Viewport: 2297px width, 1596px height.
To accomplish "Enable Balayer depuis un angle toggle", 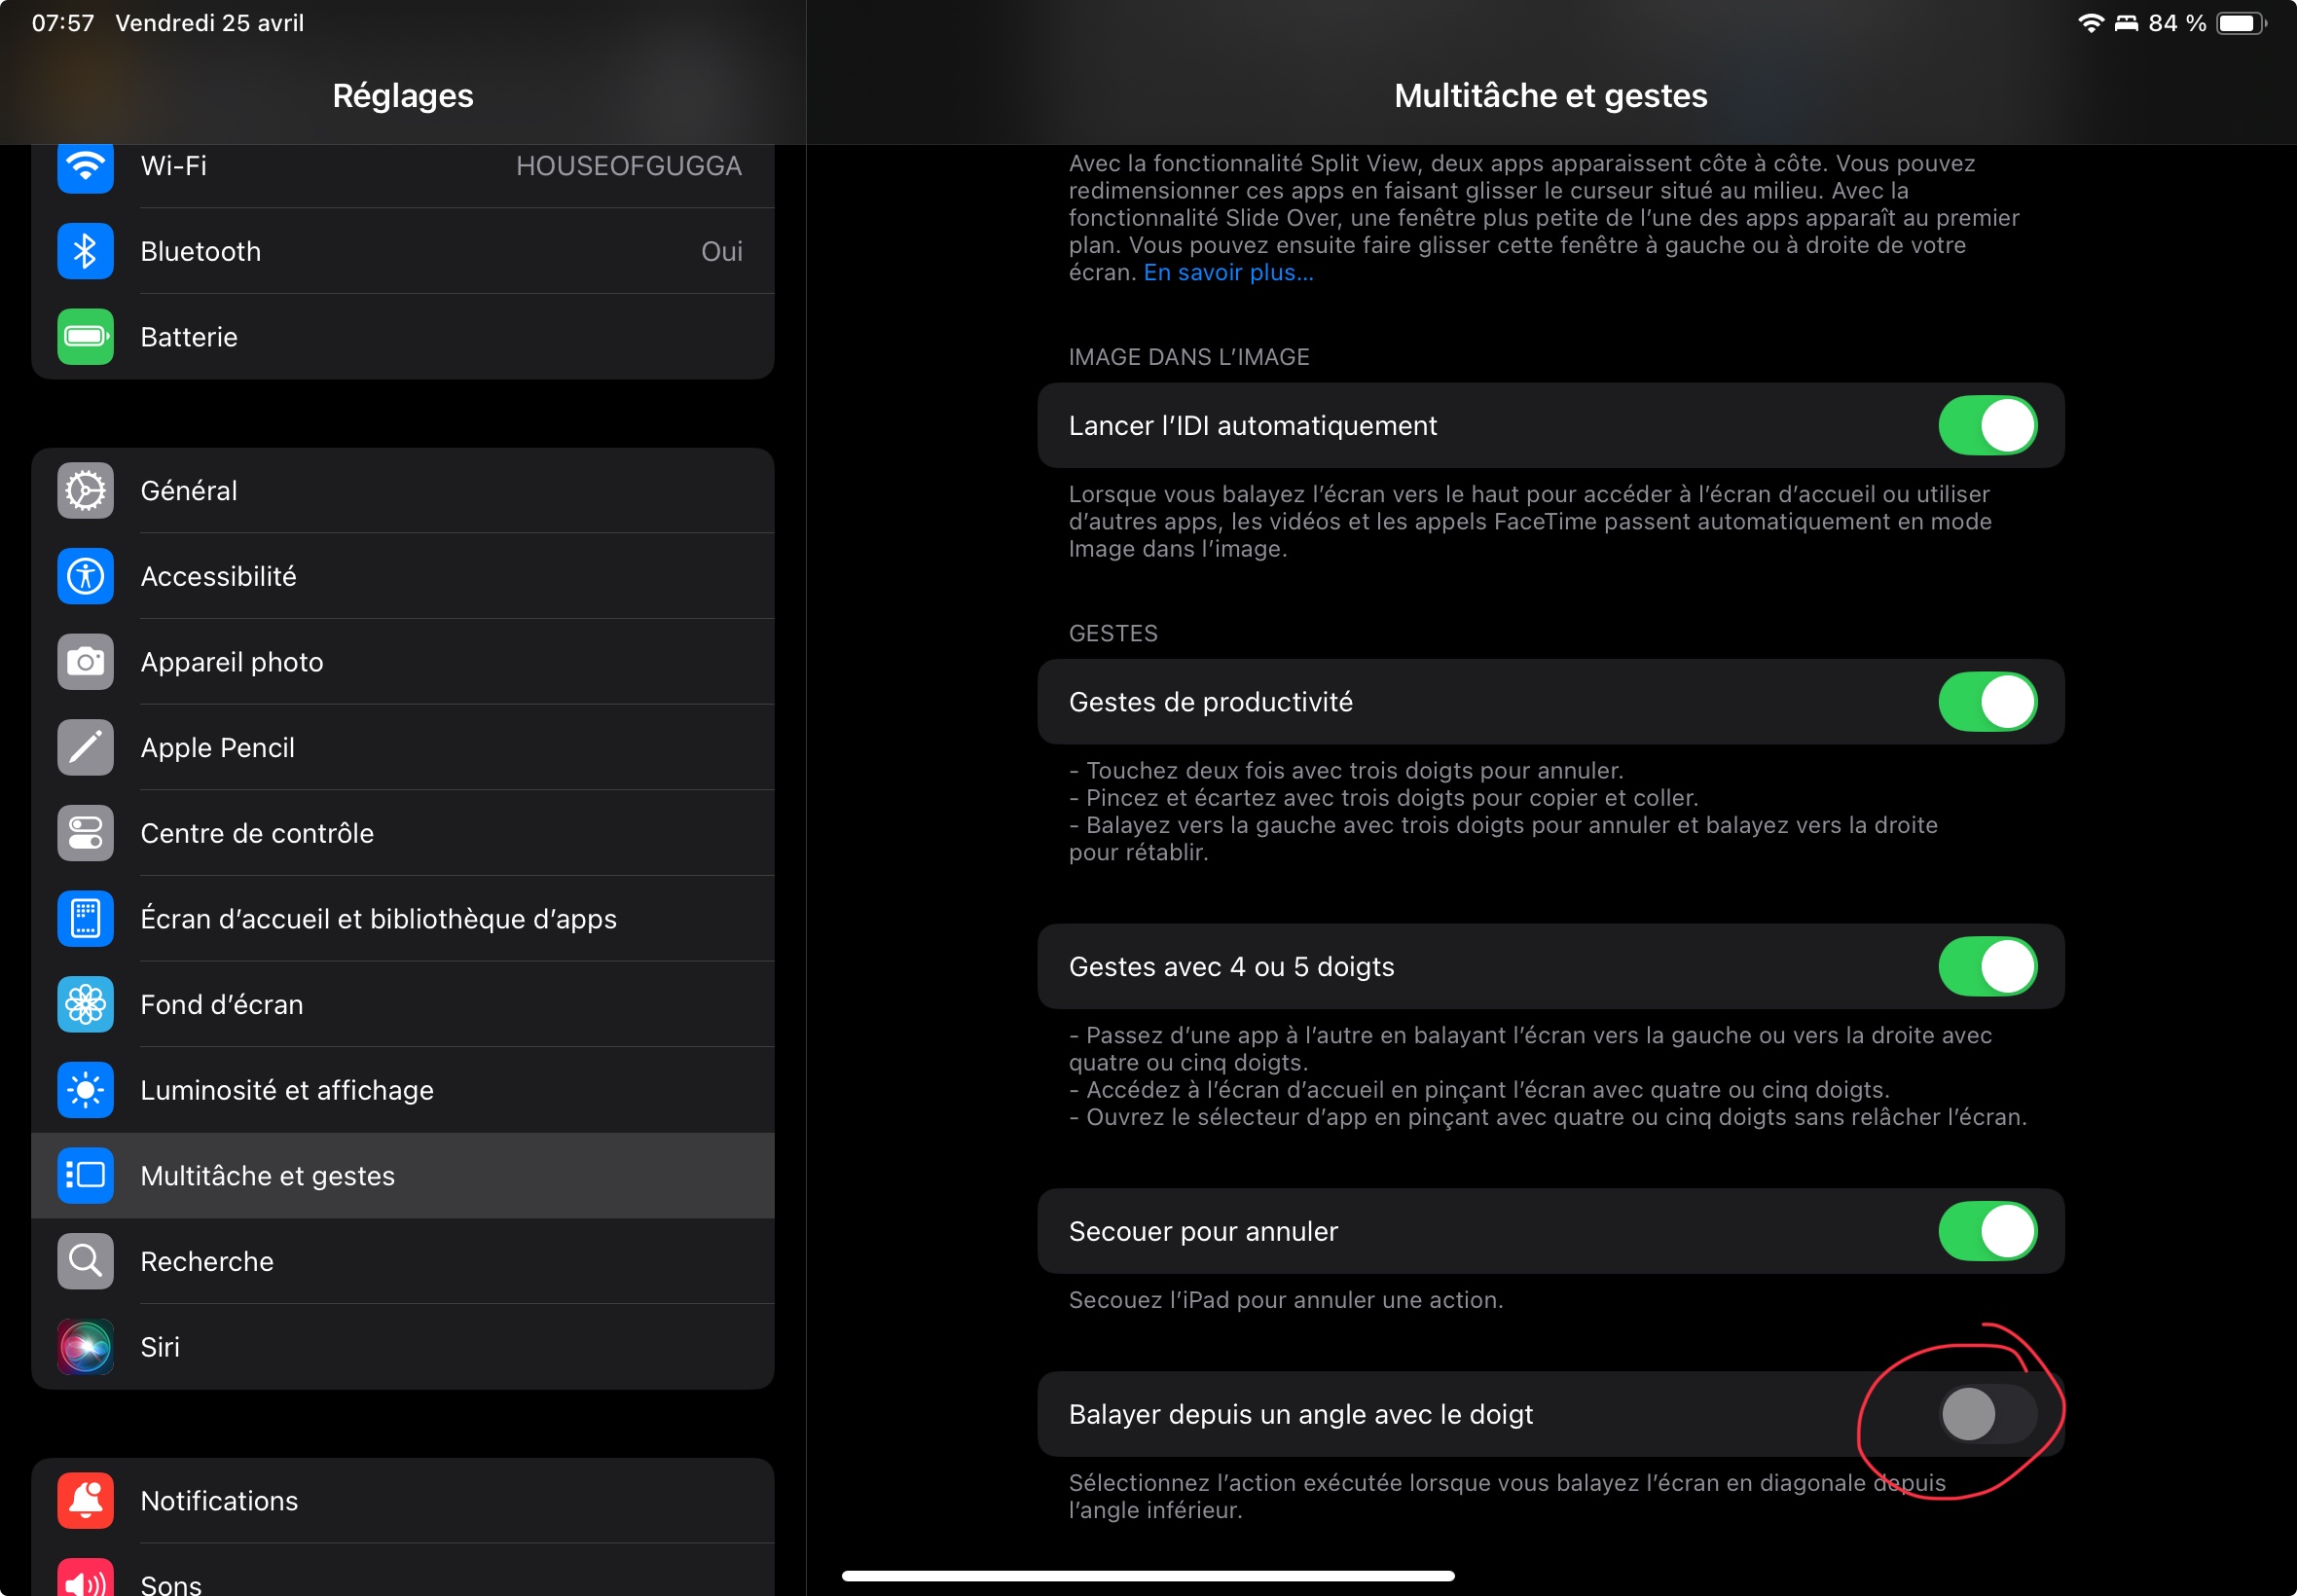I will [1986, 1414].
